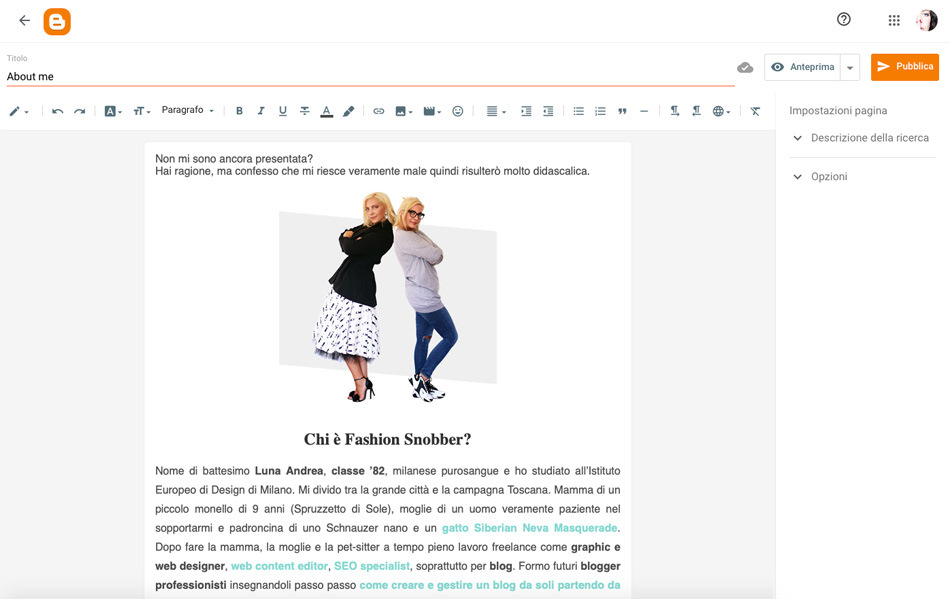Toggle the numbered list
The image size is (950, 599).
point(600,111)
